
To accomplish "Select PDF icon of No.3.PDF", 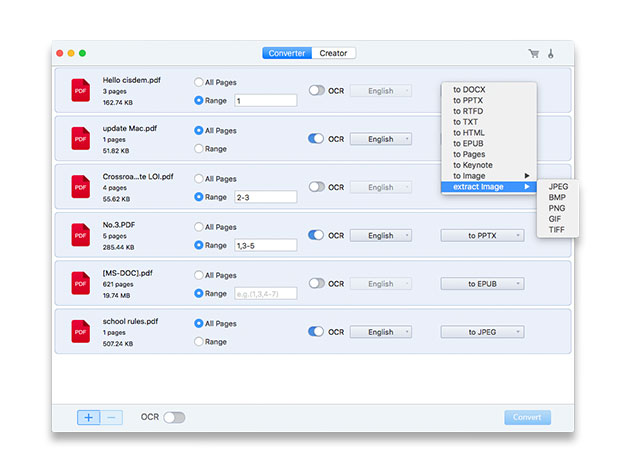I will click(80, 235).
